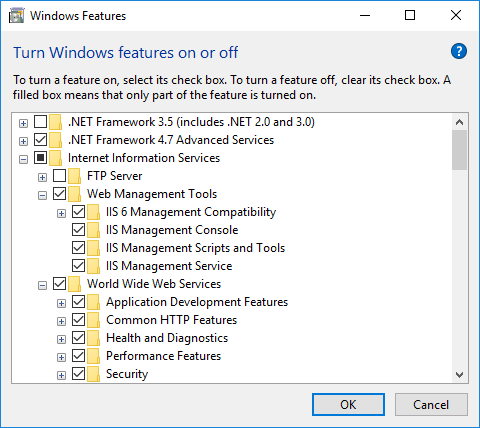Click folder icon beside Web Management Tools

coord(74,194)
